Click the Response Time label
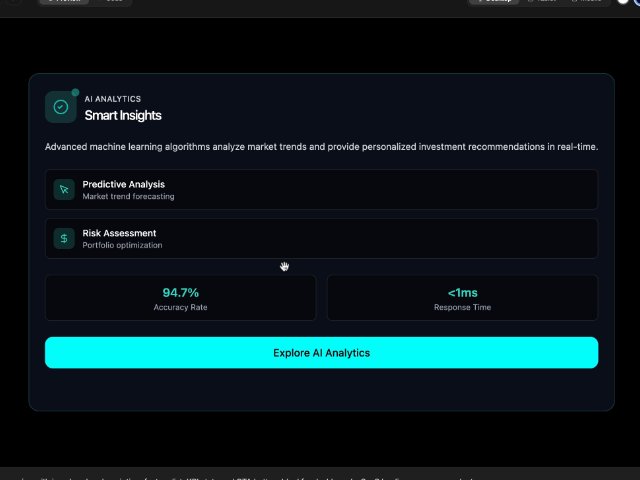This screenshot has width=640, height=480. click(x=462, y=307)
